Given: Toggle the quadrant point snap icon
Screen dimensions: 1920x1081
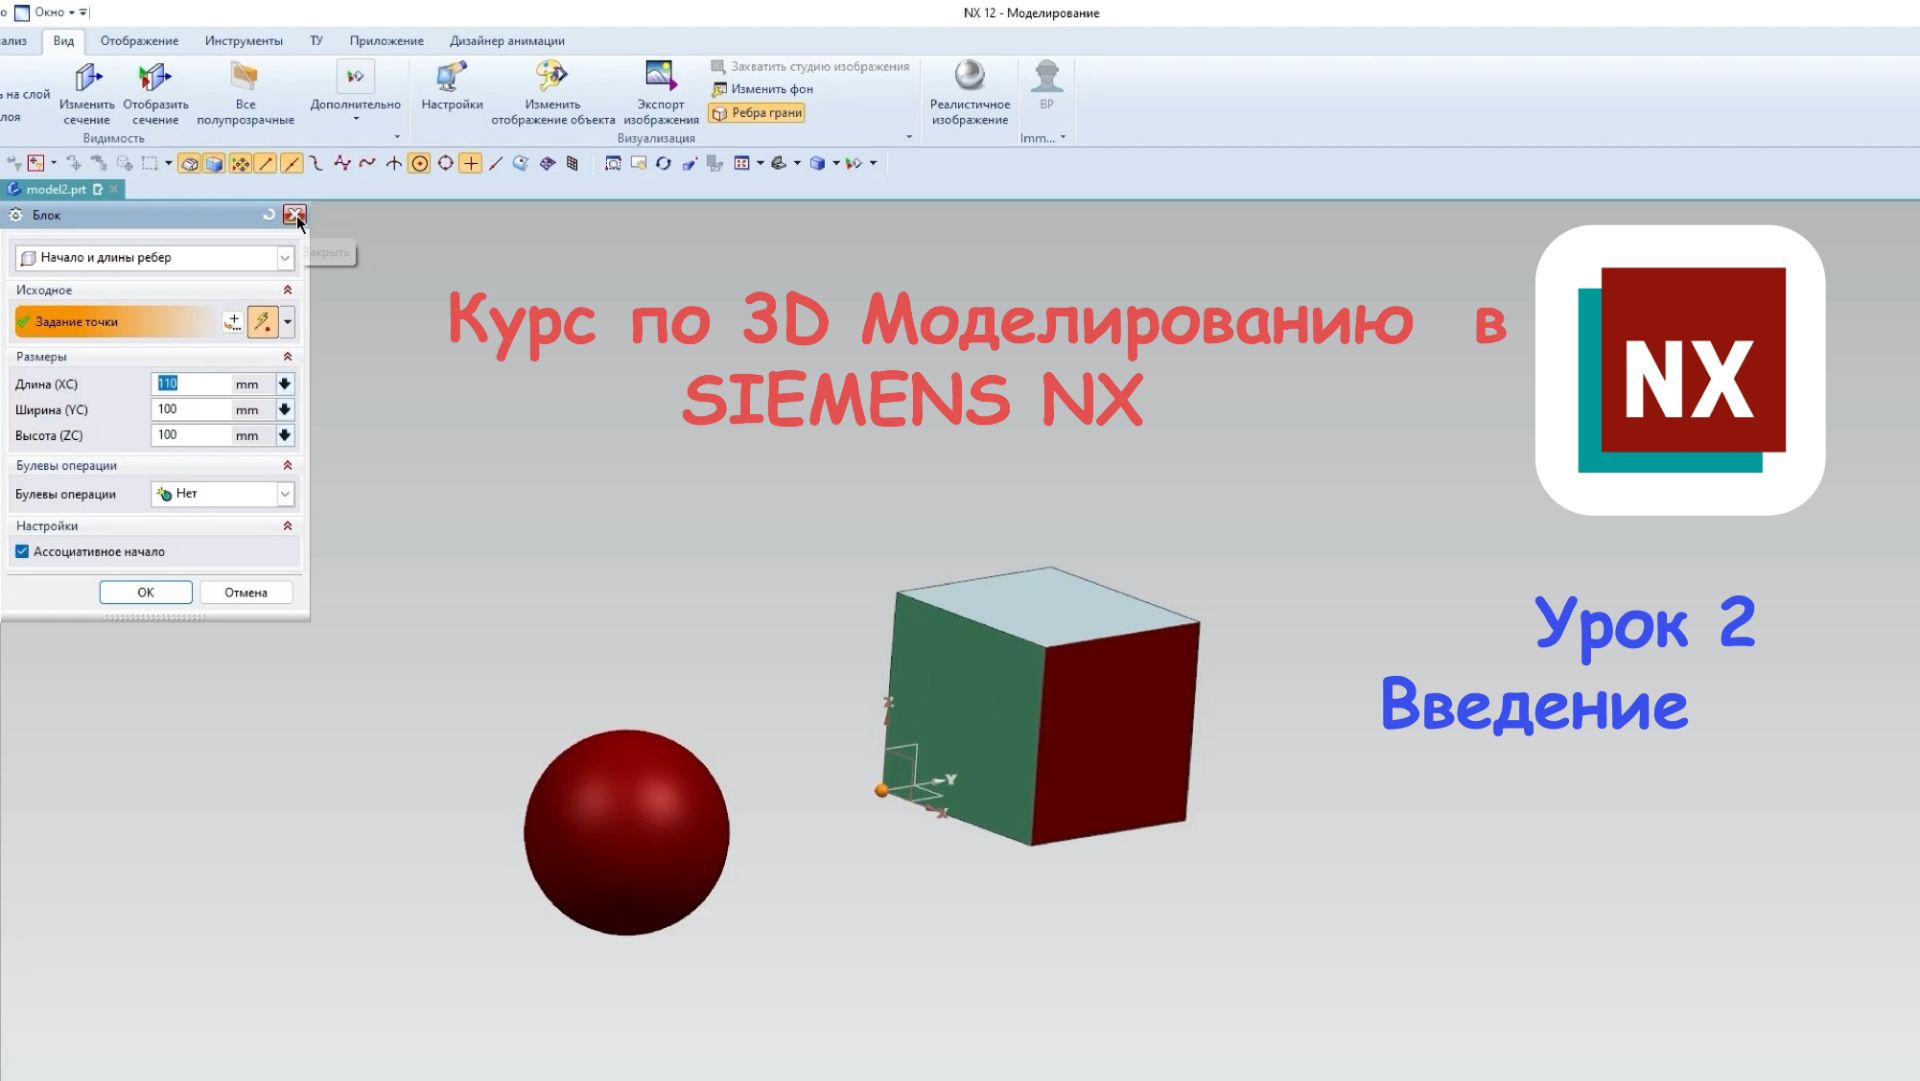Looking at the screenshot, I should [446, 163].
